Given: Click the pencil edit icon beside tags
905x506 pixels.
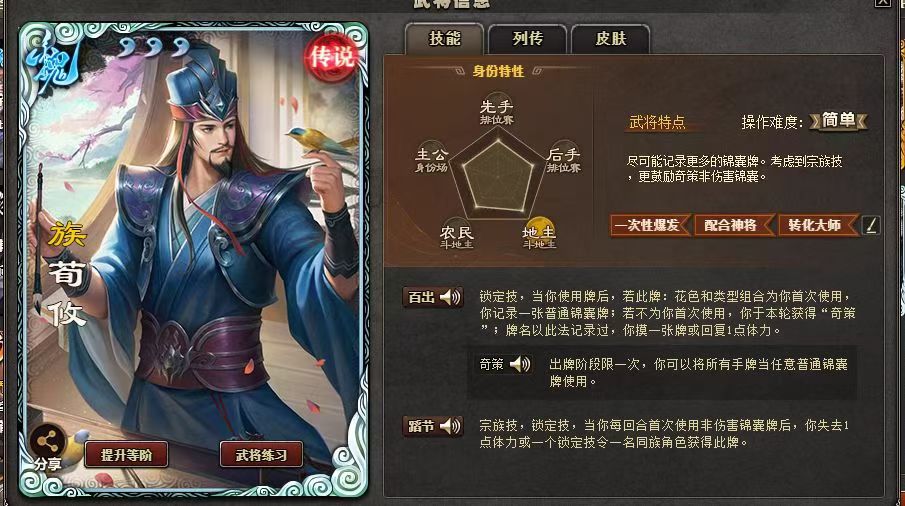Looking at the screenshot, I should point(871,225).
